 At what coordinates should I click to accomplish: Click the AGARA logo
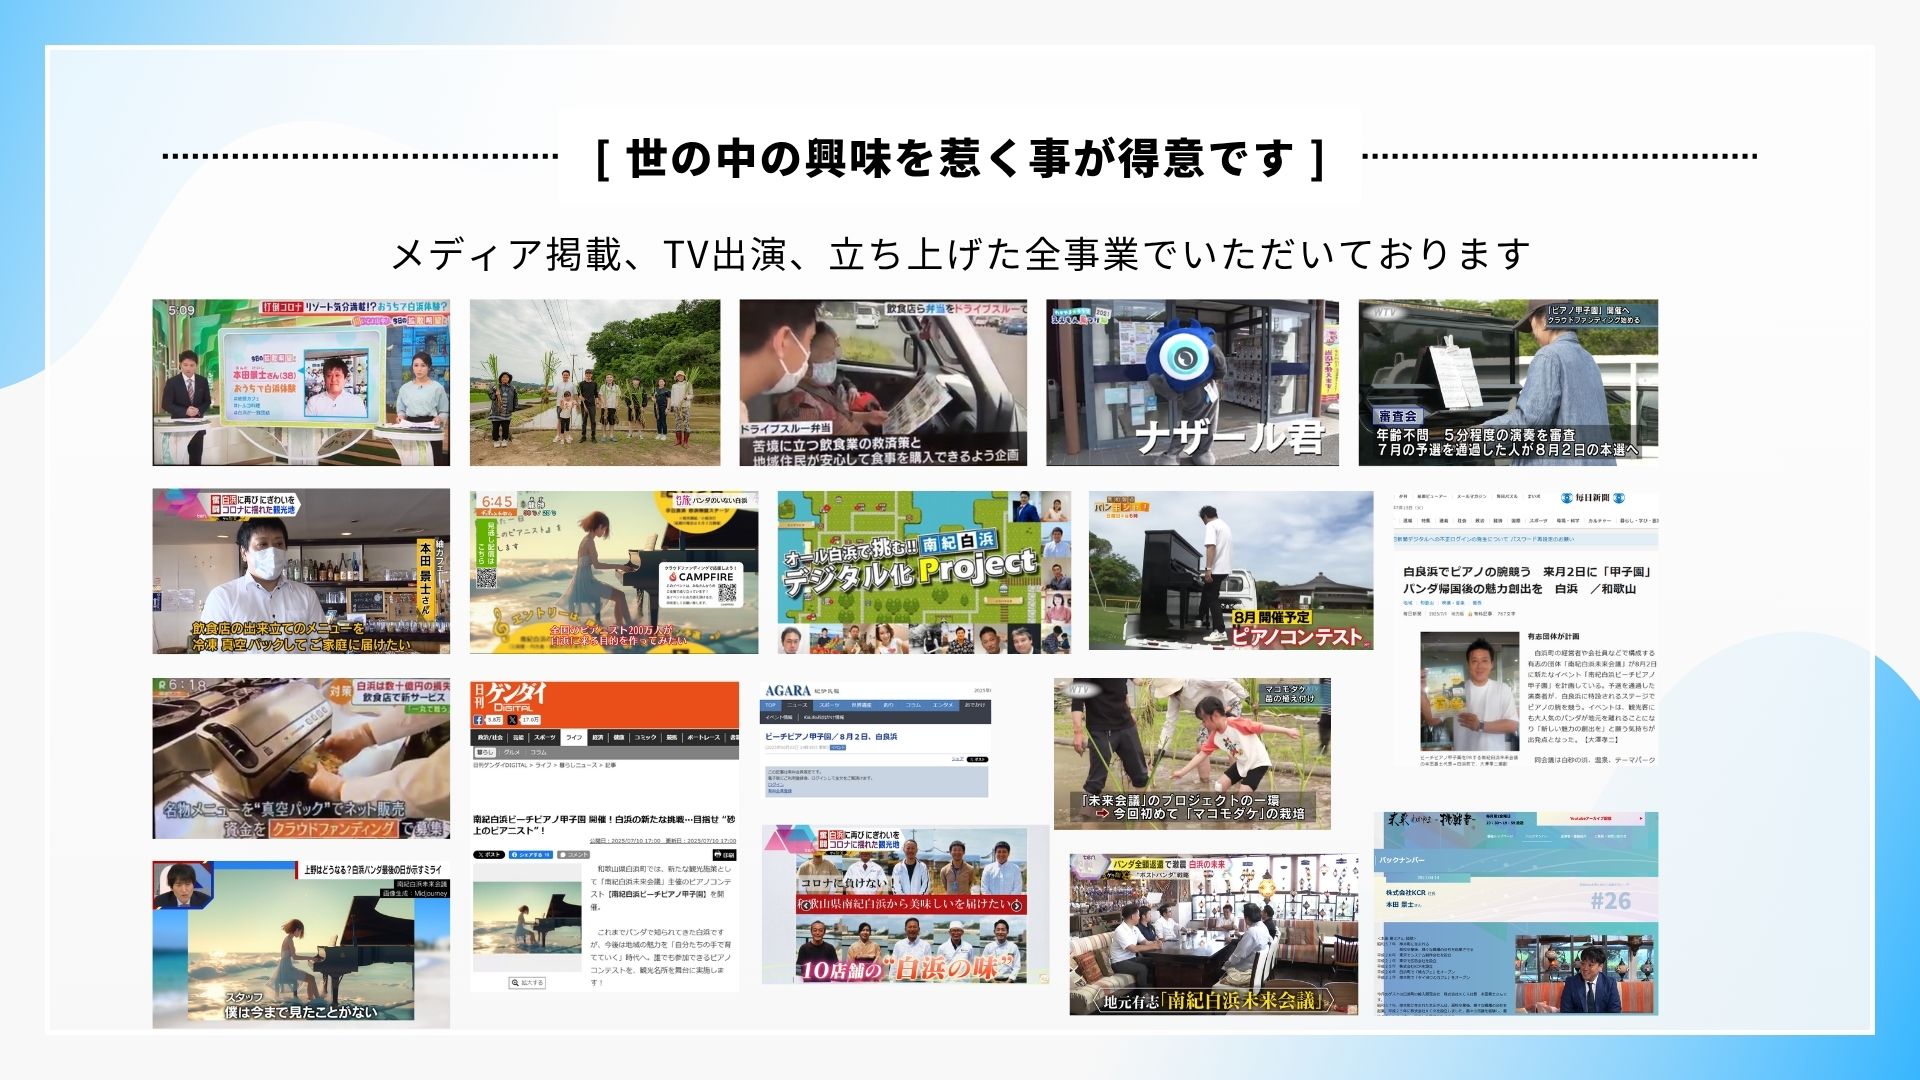pos(788,691)
